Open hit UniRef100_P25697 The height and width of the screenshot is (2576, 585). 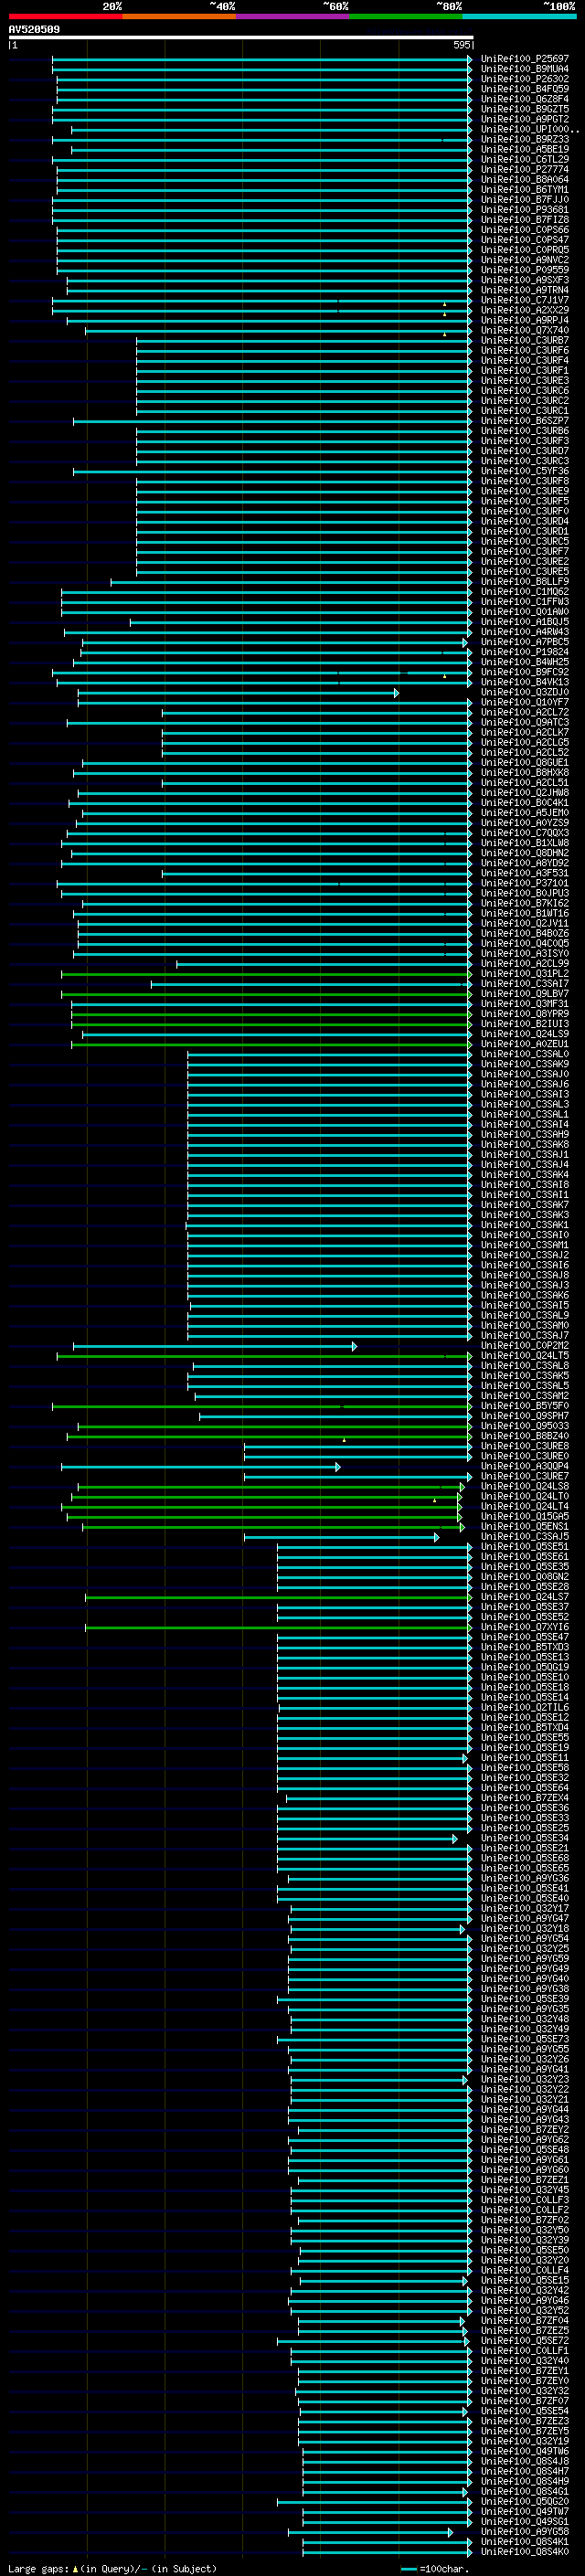(524, 59)
